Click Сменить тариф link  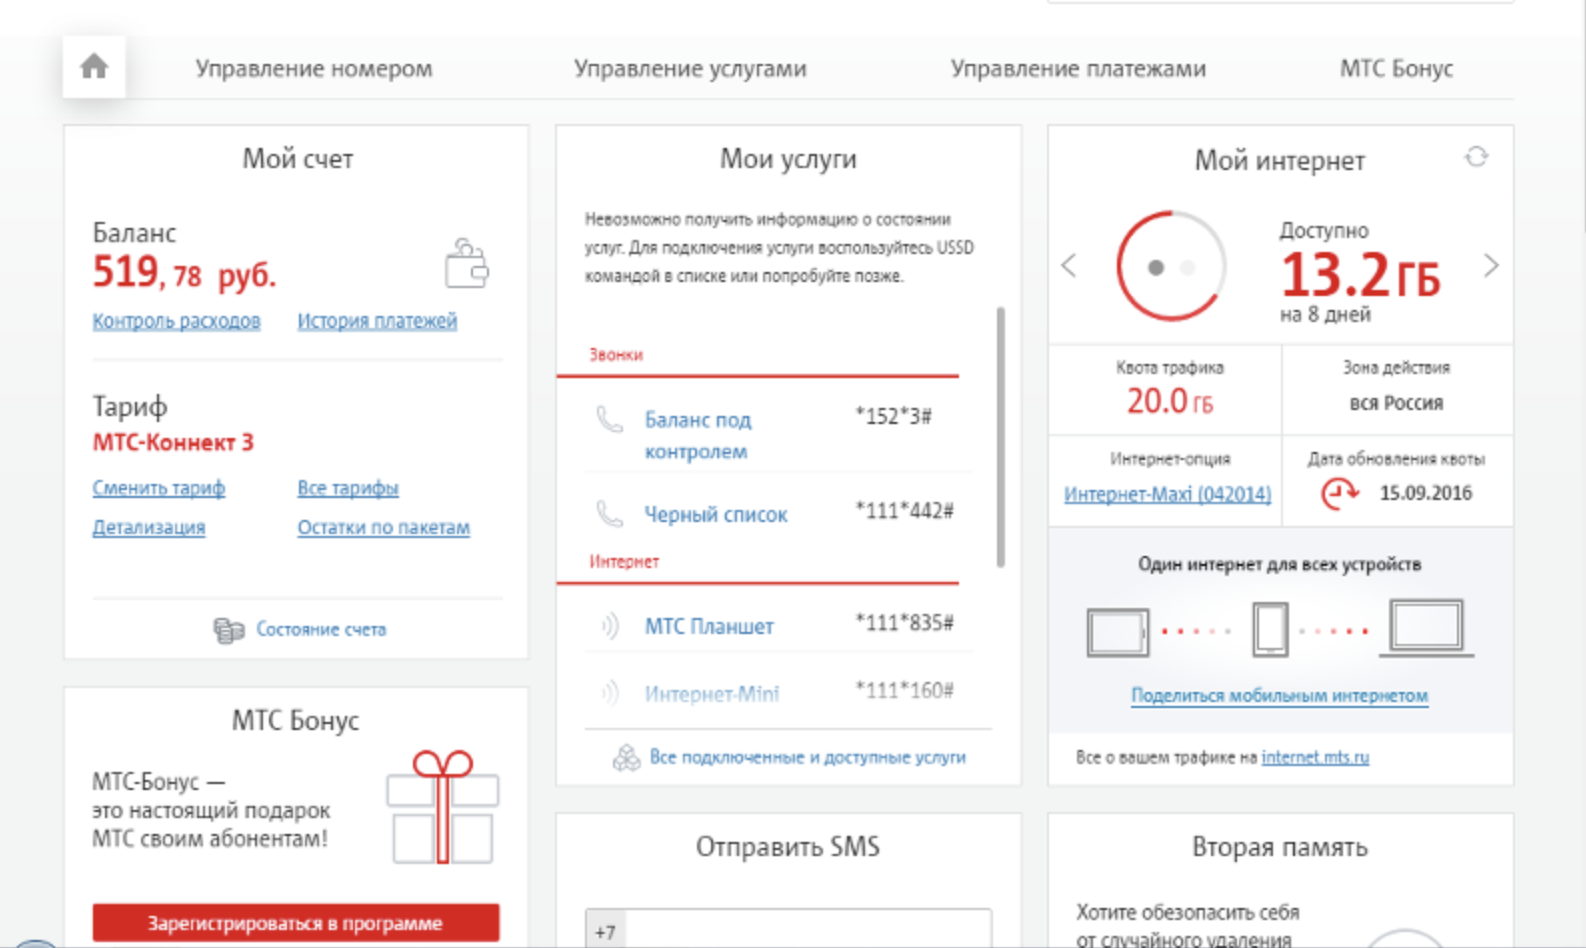pos(159,488)
